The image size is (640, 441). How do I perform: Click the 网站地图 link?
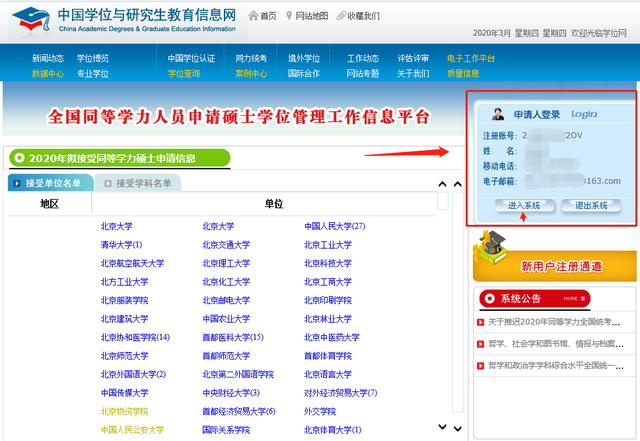point(311,16)
